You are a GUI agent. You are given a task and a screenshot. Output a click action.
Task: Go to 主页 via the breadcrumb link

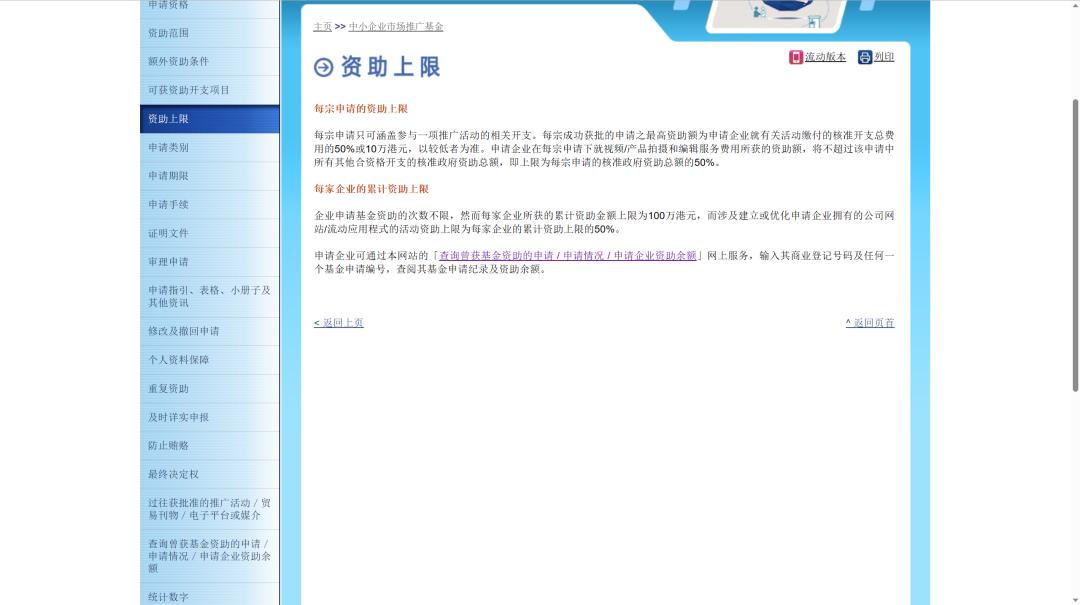tap(321, 26)
